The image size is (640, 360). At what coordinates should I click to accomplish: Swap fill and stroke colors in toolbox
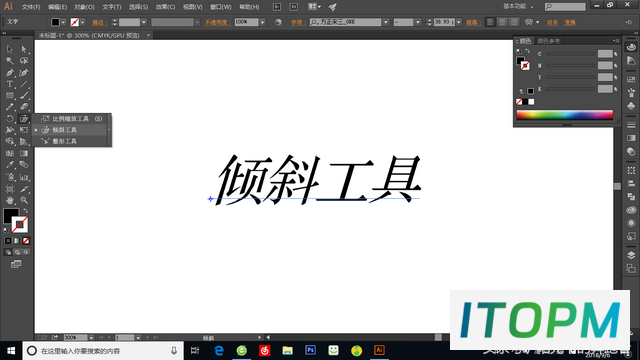click(x=26, y=211)
